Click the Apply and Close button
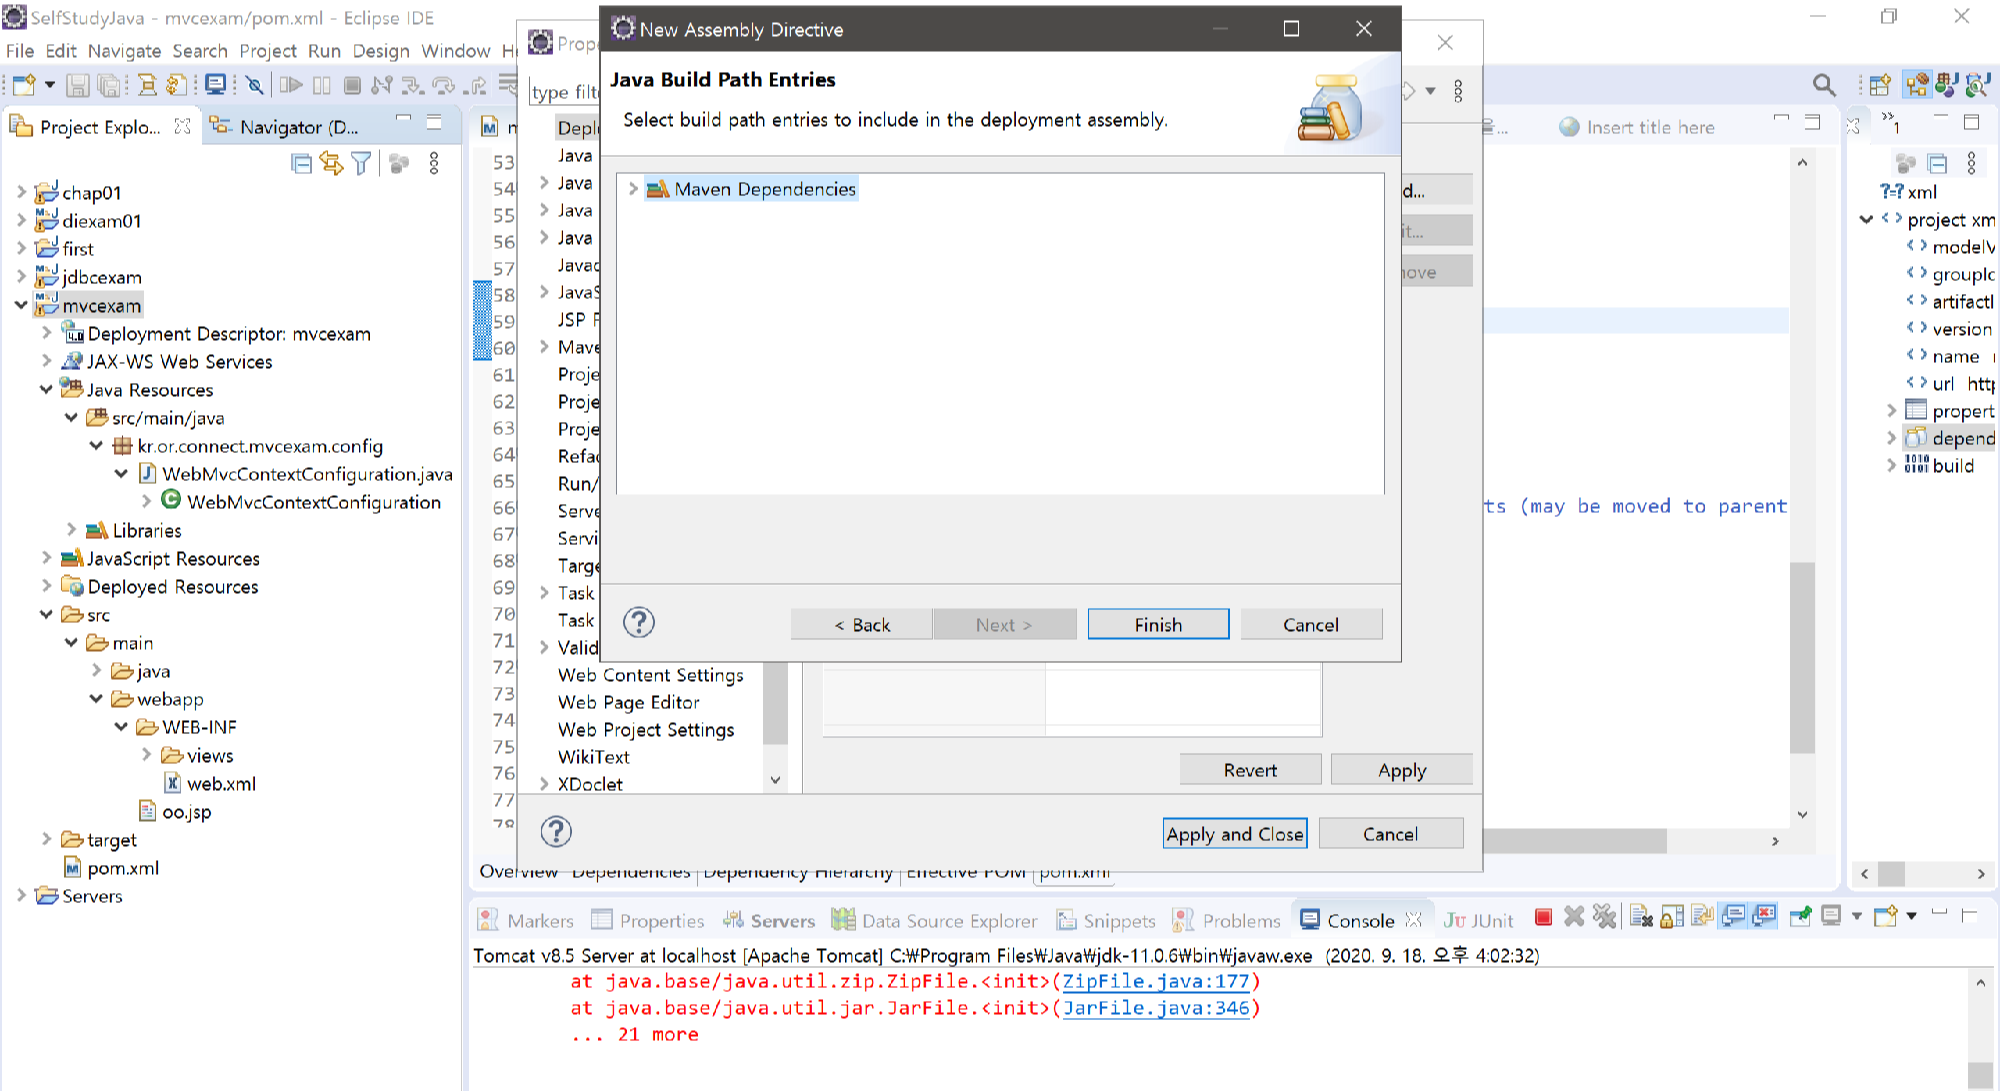This screenshot has height=1091, width=2000. (1235, 834)
